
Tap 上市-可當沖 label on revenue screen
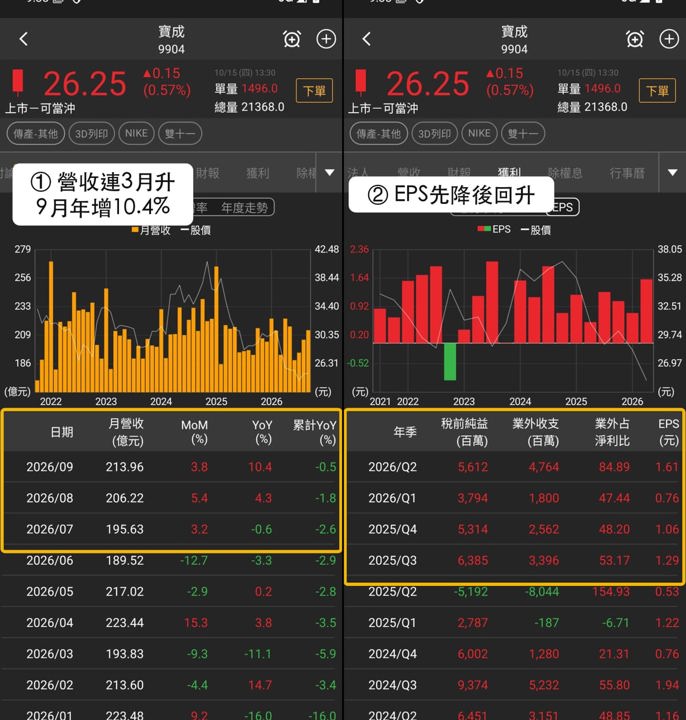pos(40,108)
